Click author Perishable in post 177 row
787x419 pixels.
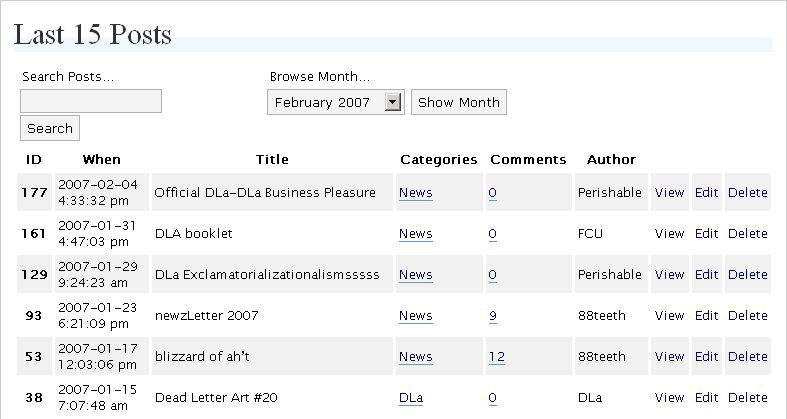(x=610, y=193)
